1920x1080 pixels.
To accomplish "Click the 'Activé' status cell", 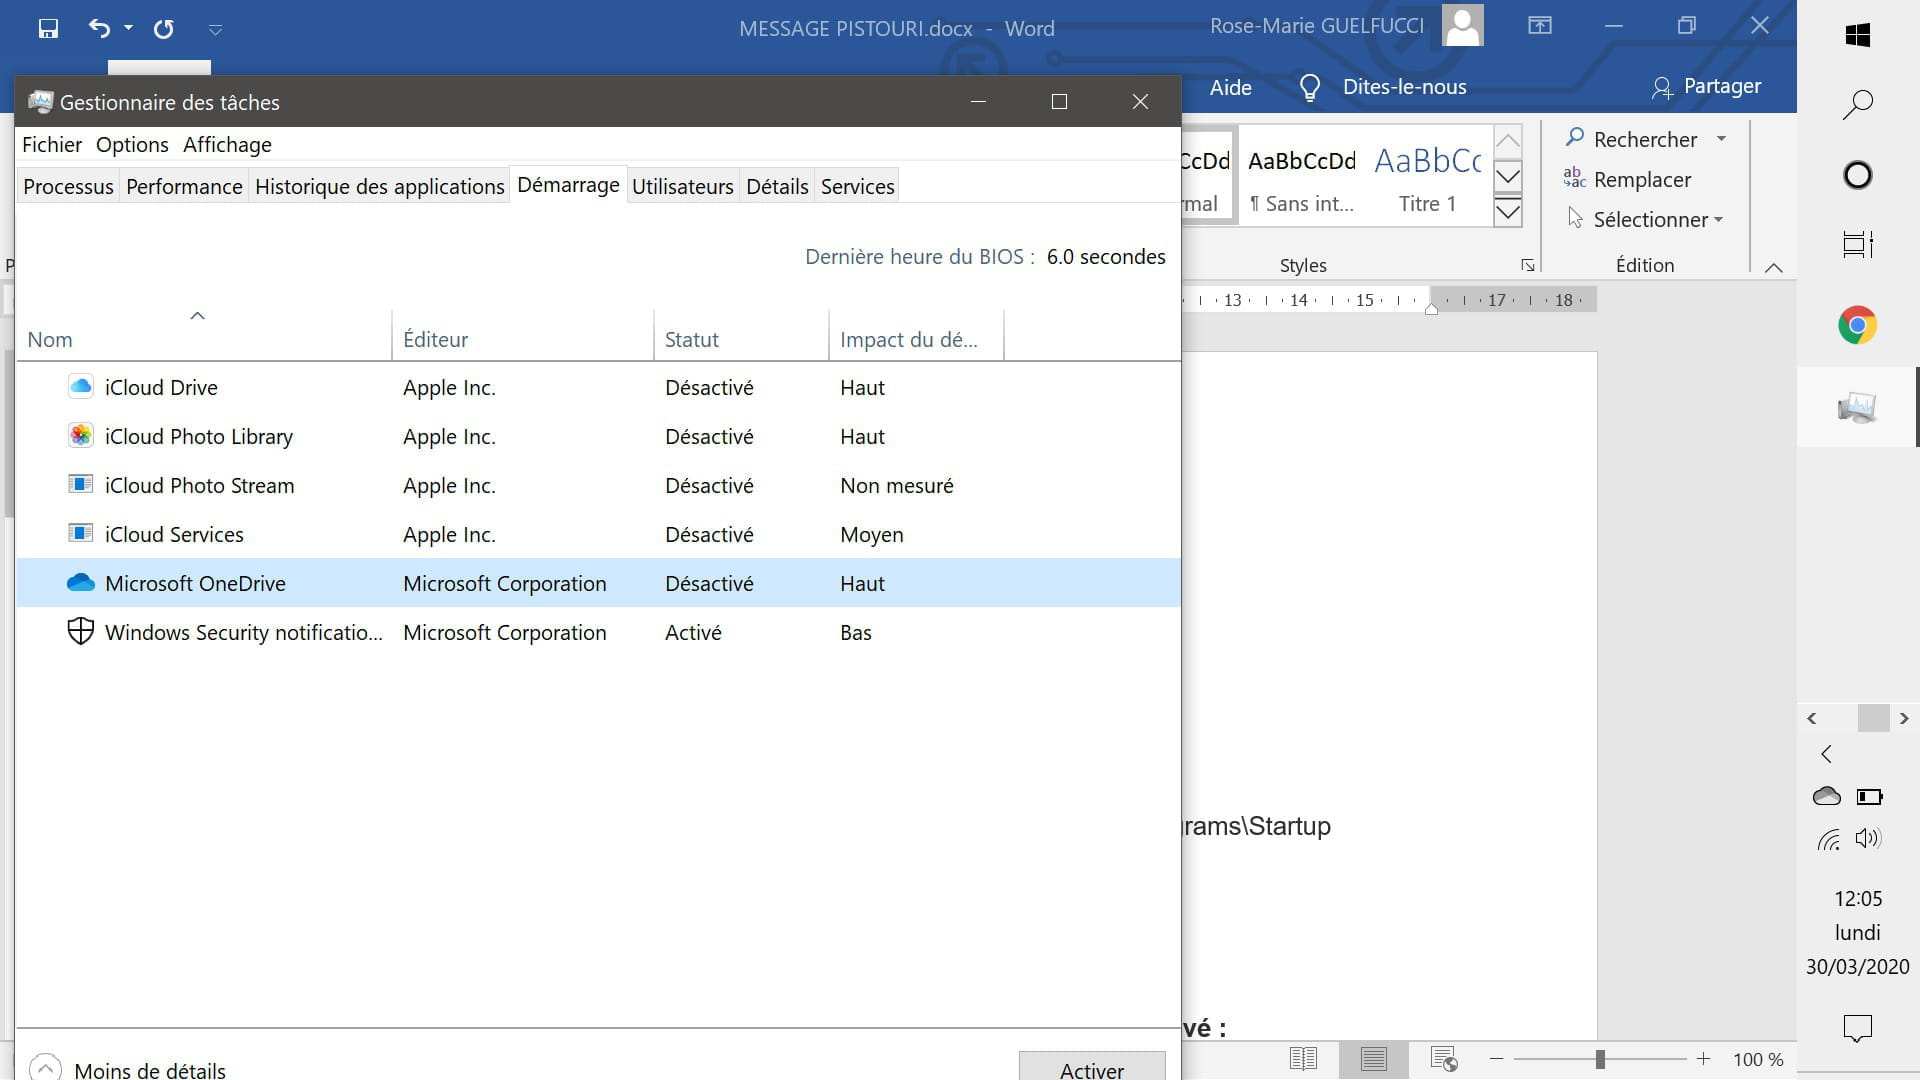I will (693, 633).
